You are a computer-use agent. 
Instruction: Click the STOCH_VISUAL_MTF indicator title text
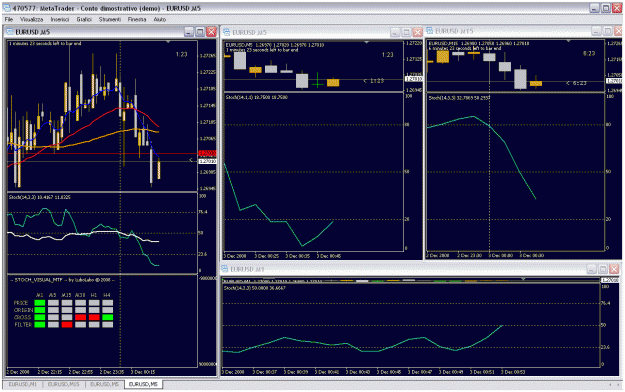point(62,280)
